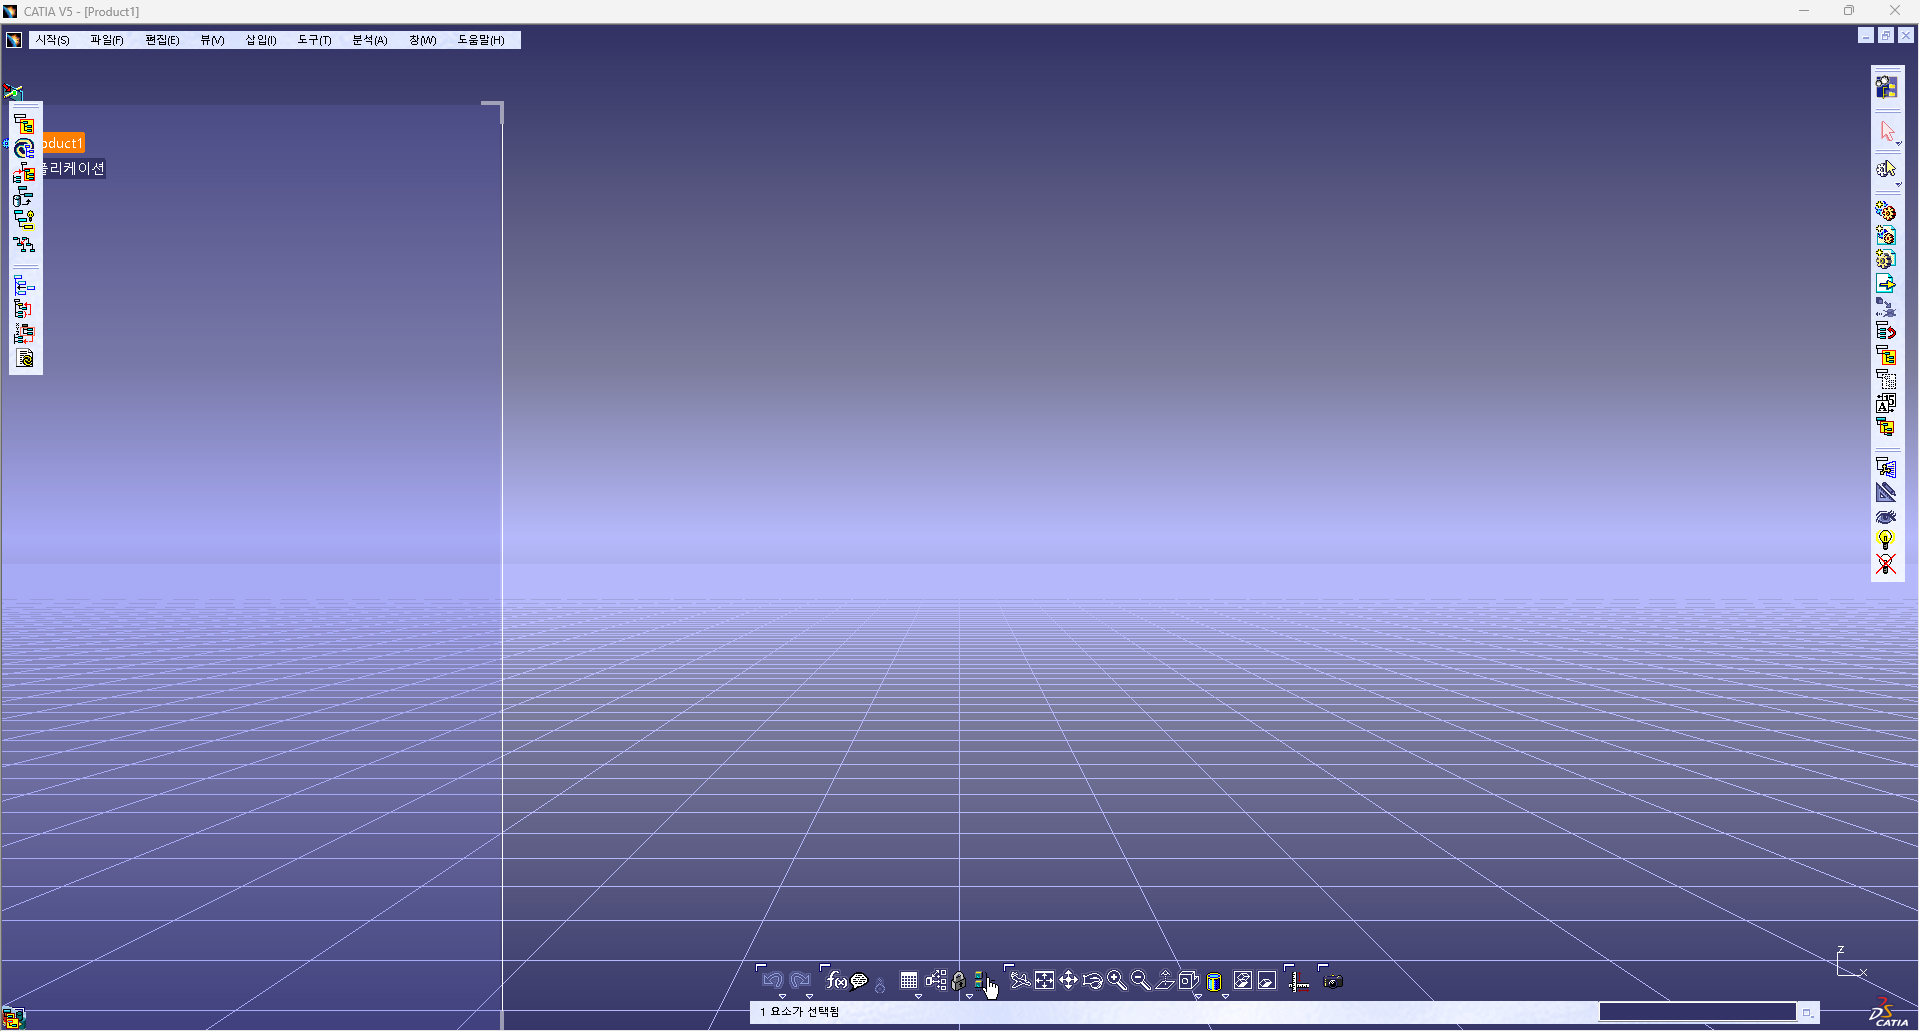Click the document page with spiral icon

[24, 358]
